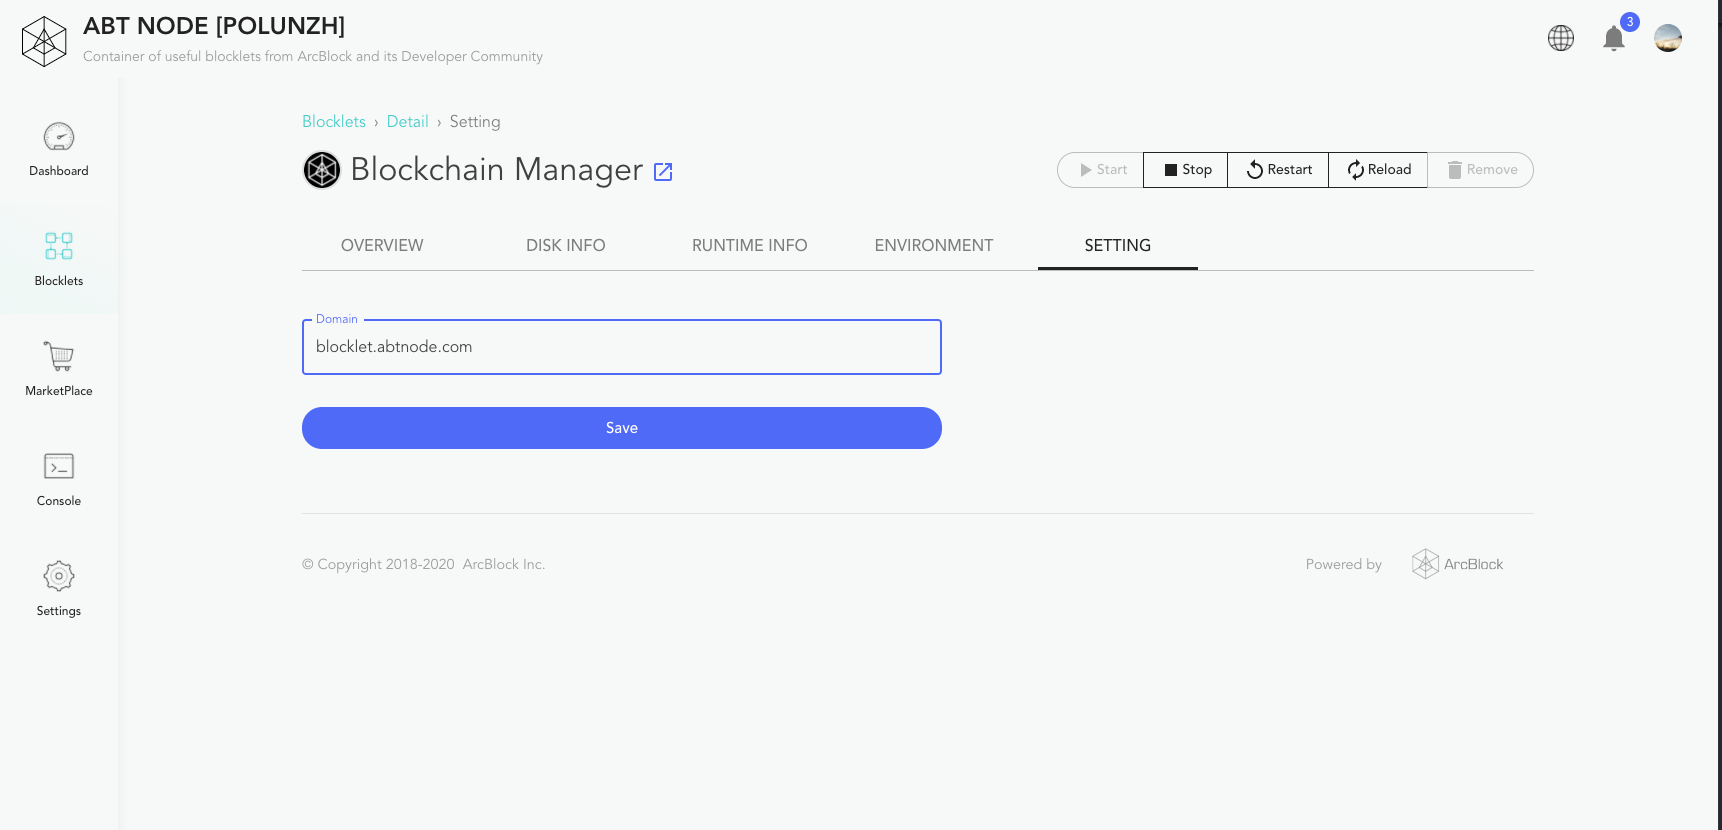
Task: Open the user avatar menu
Action: [1668, 38]
